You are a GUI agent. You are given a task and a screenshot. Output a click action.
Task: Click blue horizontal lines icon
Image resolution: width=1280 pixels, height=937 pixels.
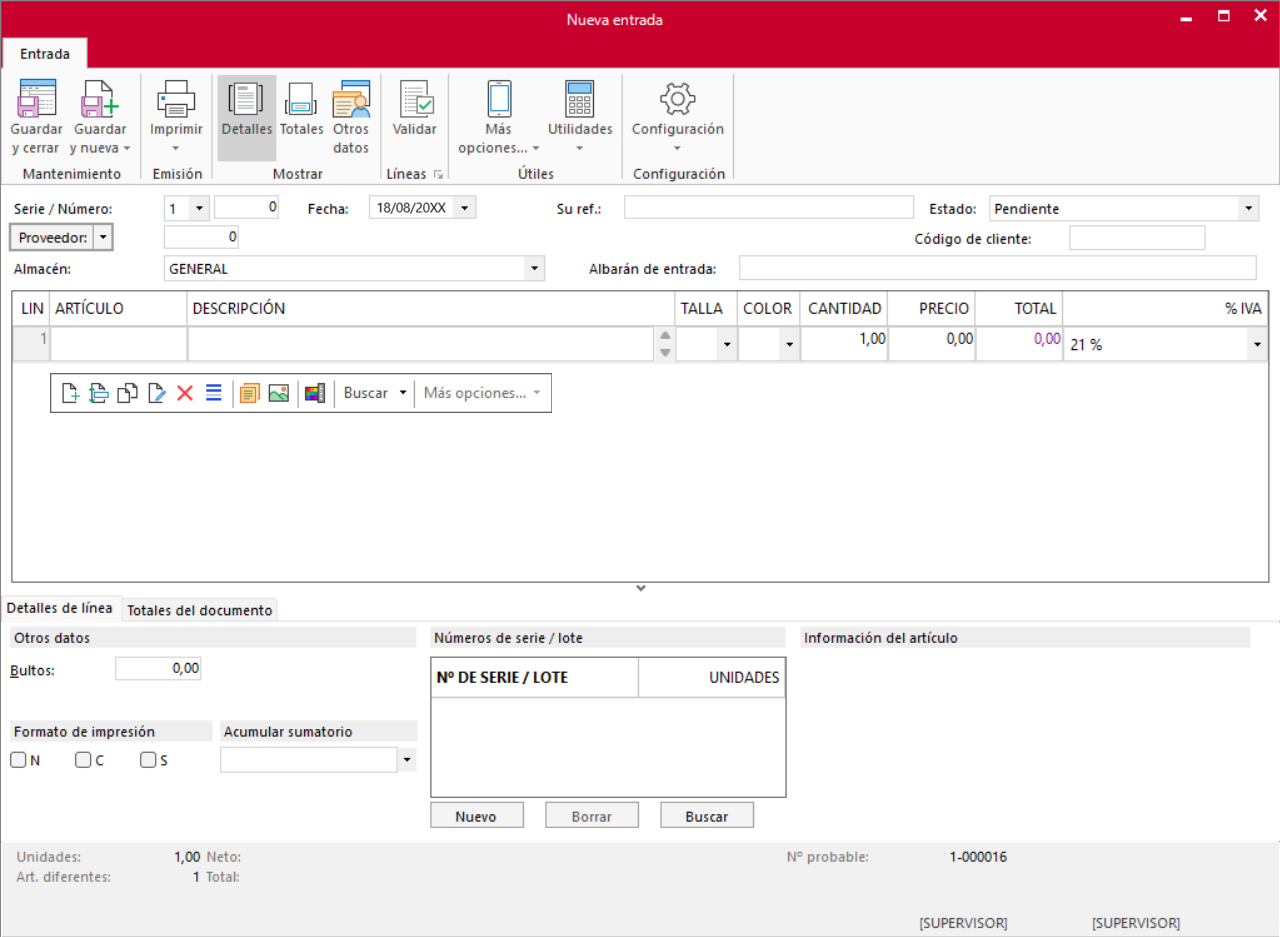coord(213,393)
